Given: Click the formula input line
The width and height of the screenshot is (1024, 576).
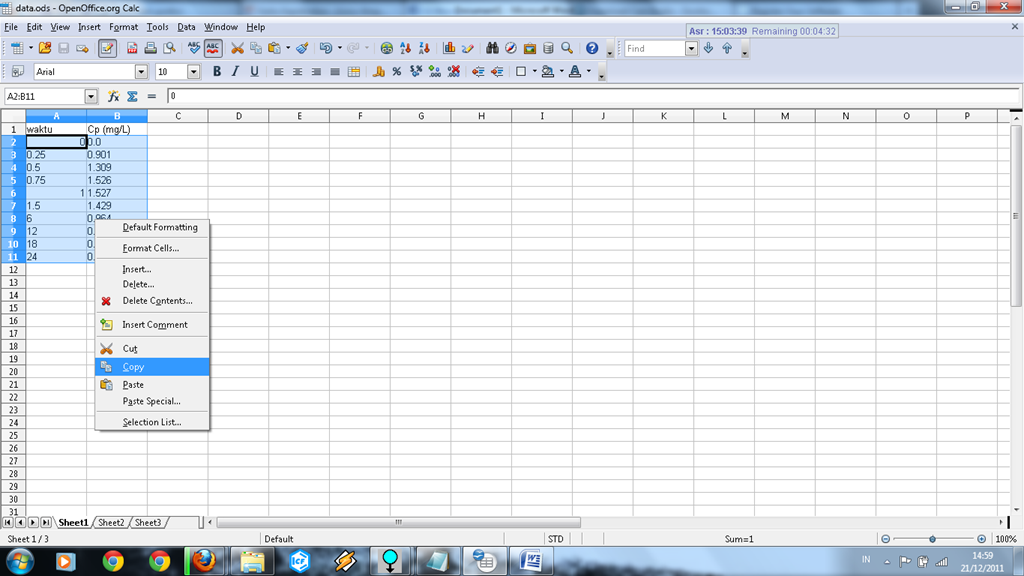Looking at the screenshot, I should pyautogui.click(x=593, y=97).
